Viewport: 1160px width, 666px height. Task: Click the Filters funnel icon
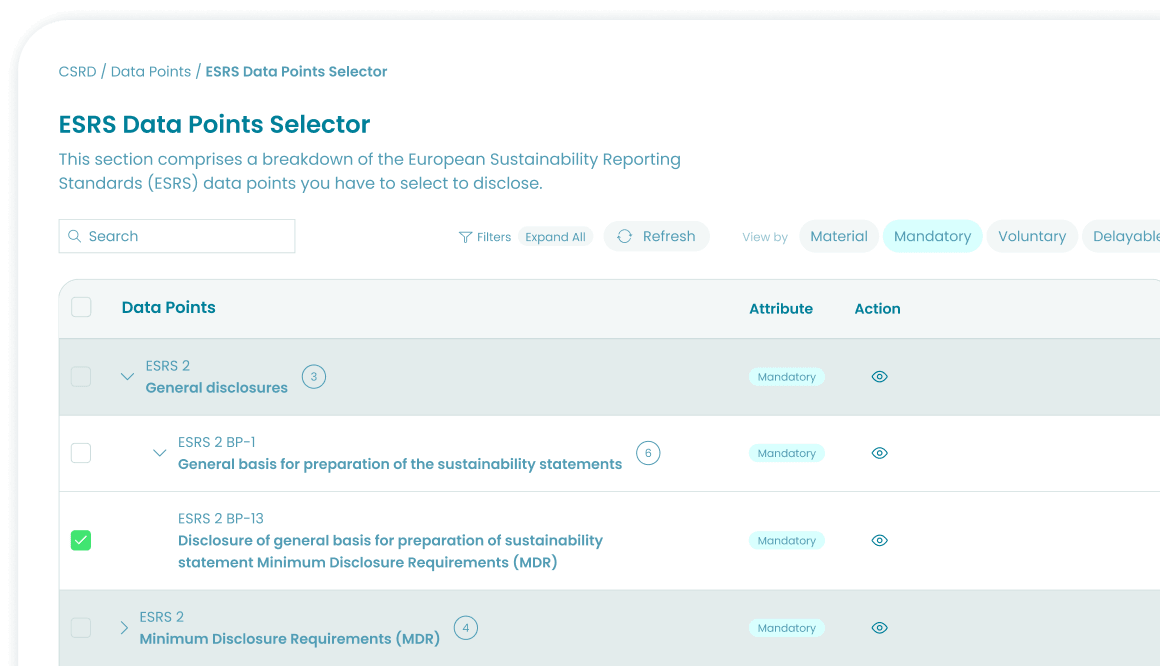(465, 237)
